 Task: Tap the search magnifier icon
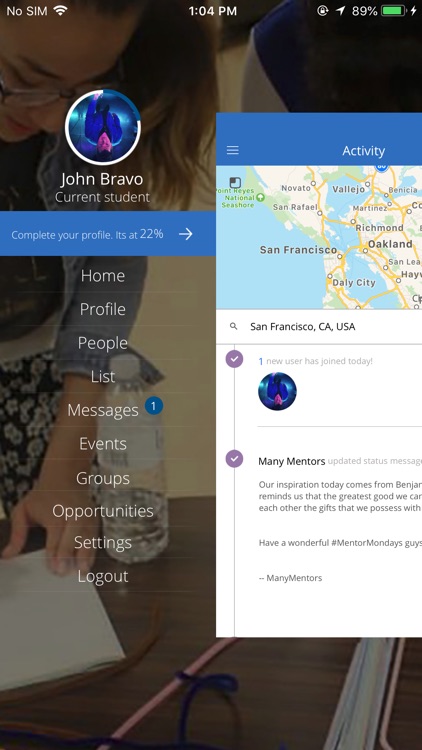(x=233, y=326)
